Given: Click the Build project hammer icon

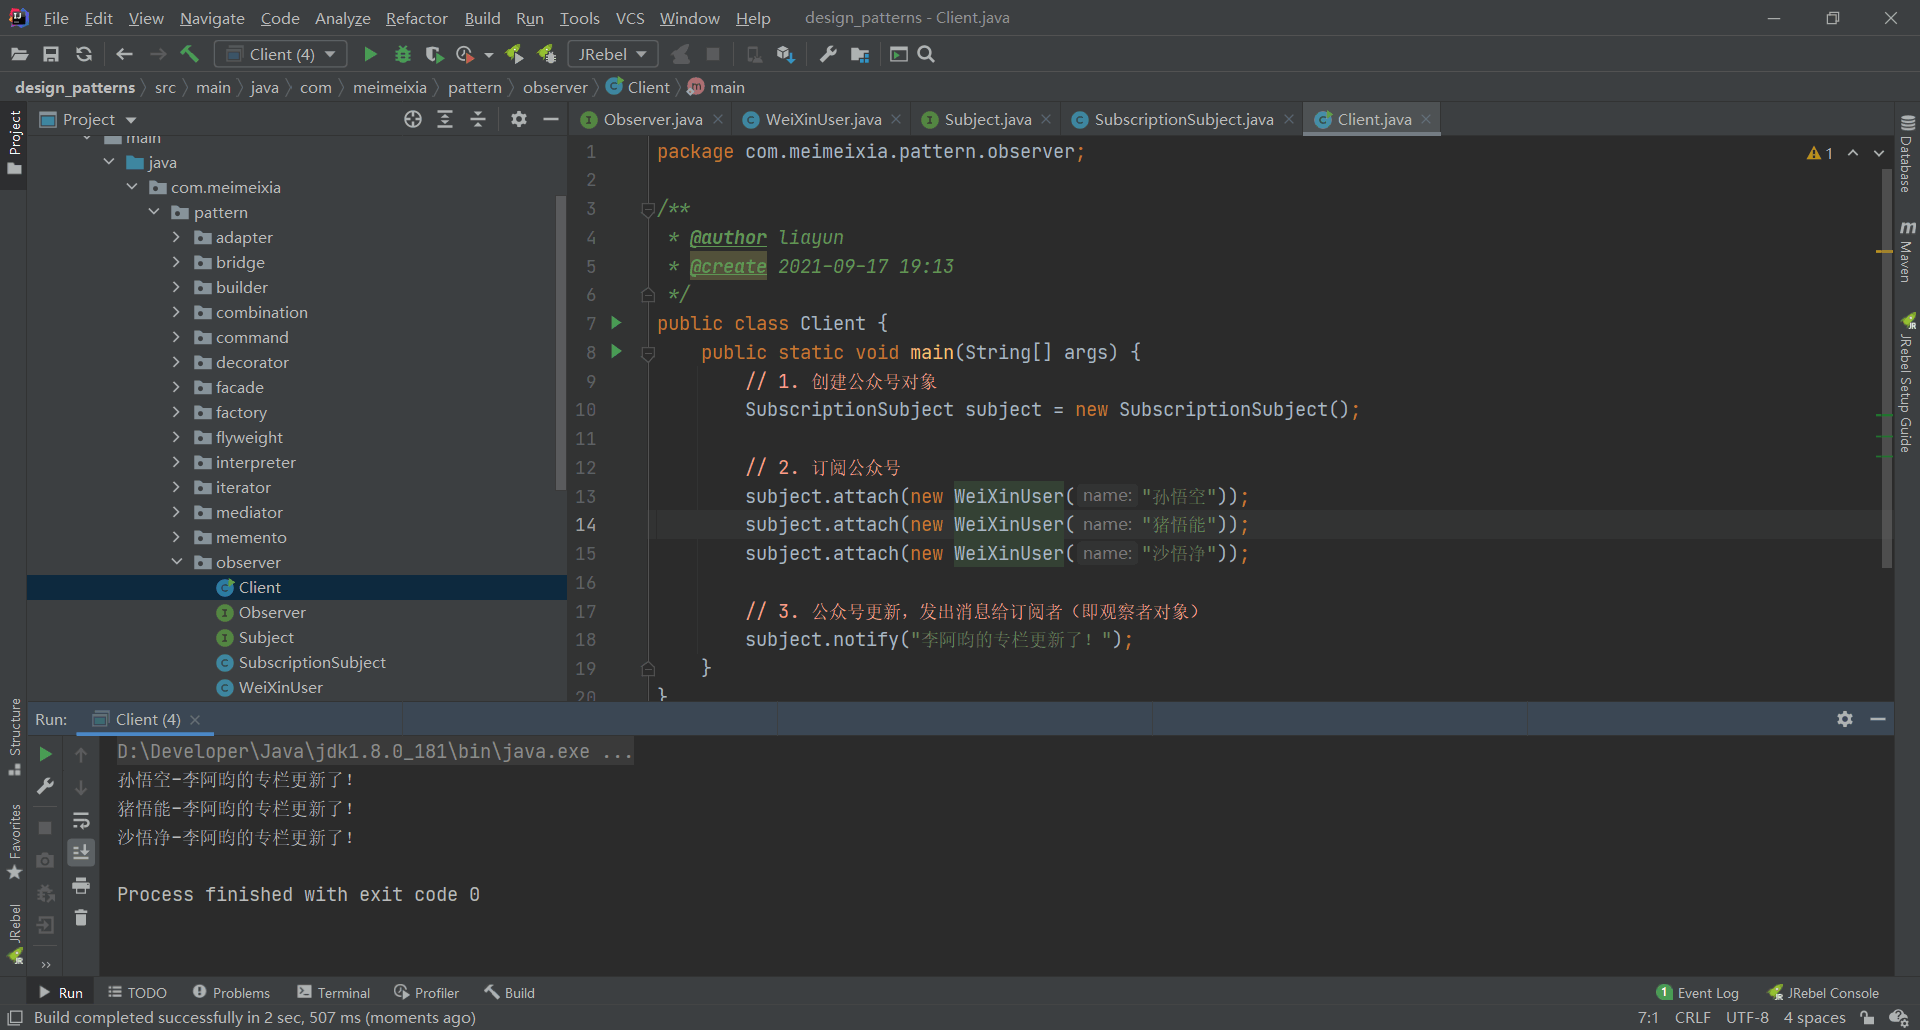Looking at the screenshot, I should 190,54.
